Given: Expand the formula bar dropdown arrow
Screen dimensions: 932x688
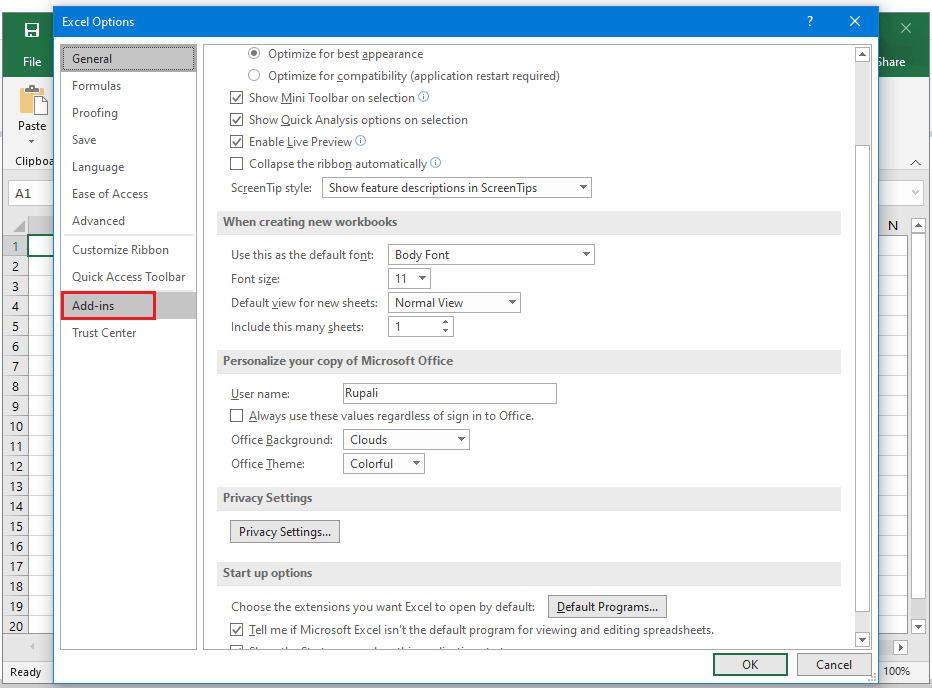Looking at the screenshot, I should click(915, 193).
